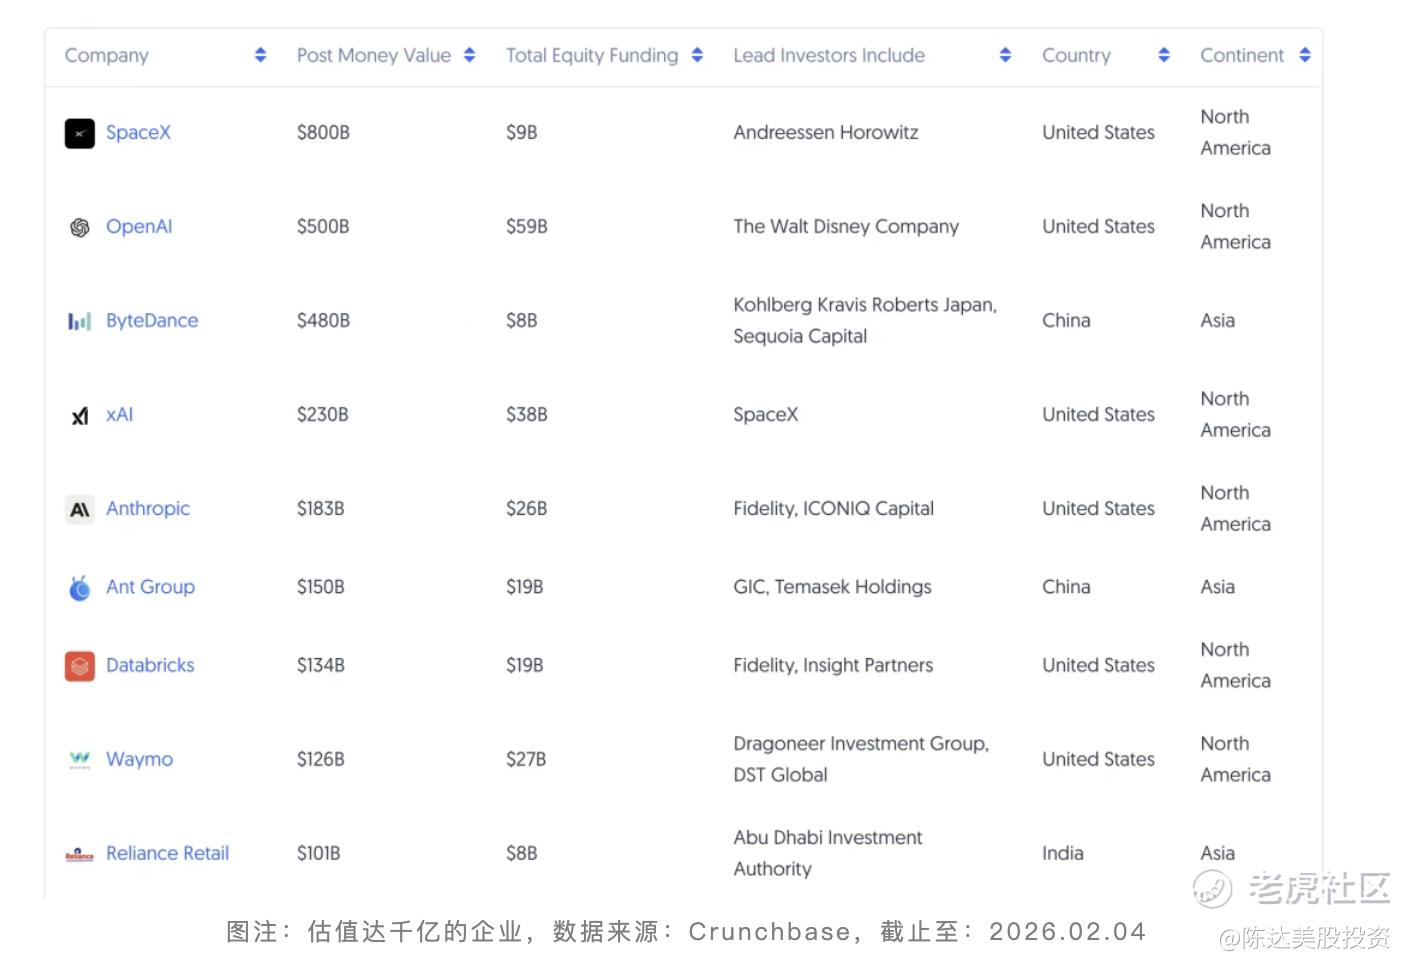Select the $480B valuation cell
Screen dimensions: 1418x970
pos(323,320)
